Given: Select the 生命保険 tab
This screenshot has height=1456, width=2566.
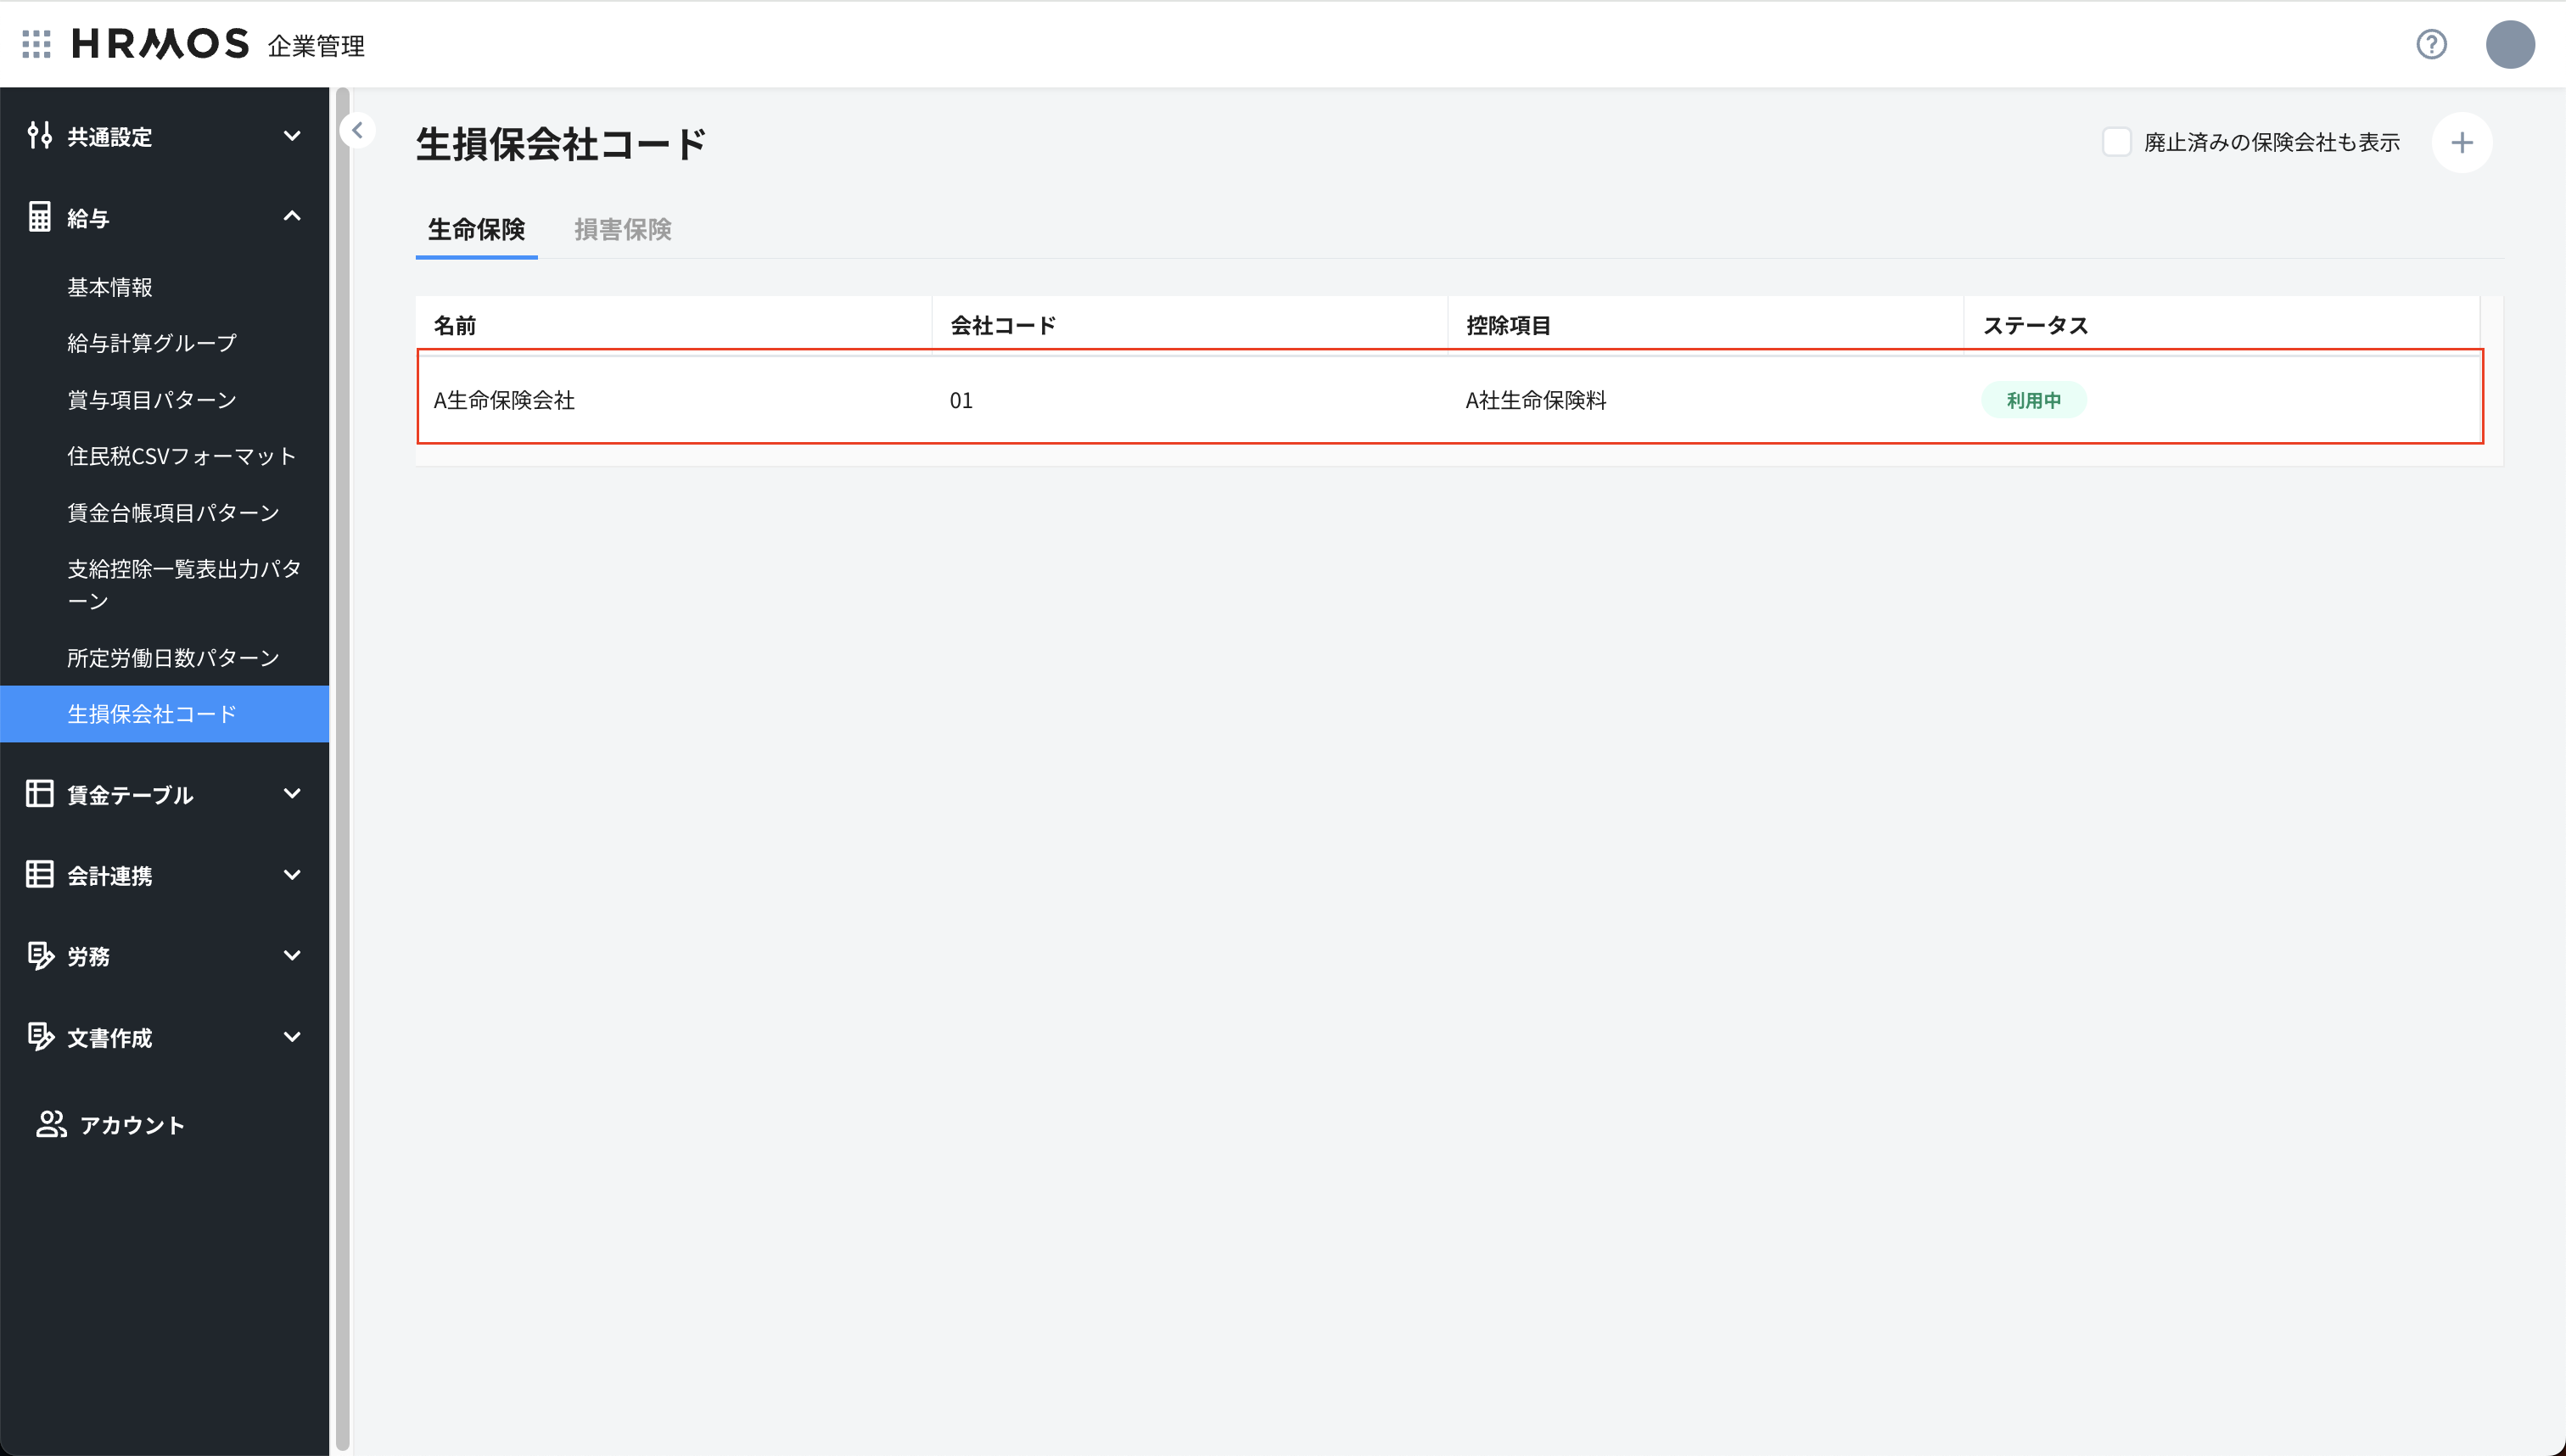Looking at the screenshot, I should click(x=476, y=230).
